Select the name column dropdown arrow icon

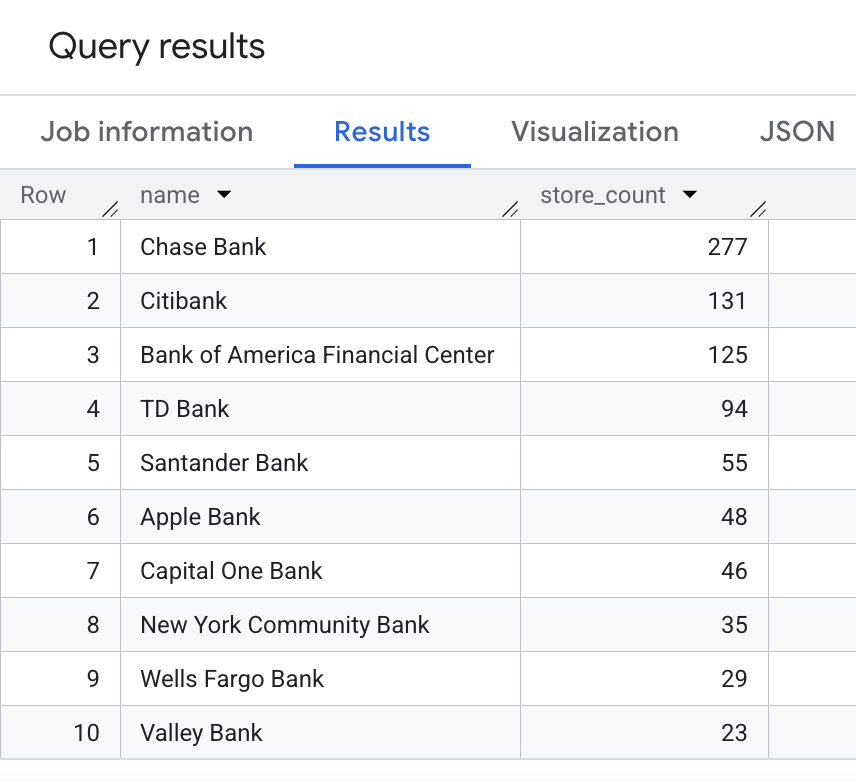pos(225,195)
